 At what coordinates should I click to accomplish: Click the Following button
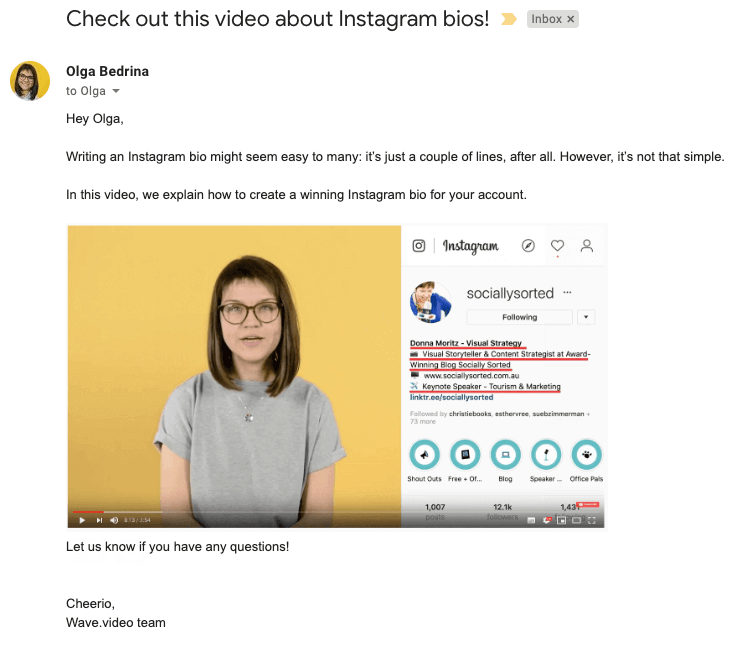(x=519, y=317)
